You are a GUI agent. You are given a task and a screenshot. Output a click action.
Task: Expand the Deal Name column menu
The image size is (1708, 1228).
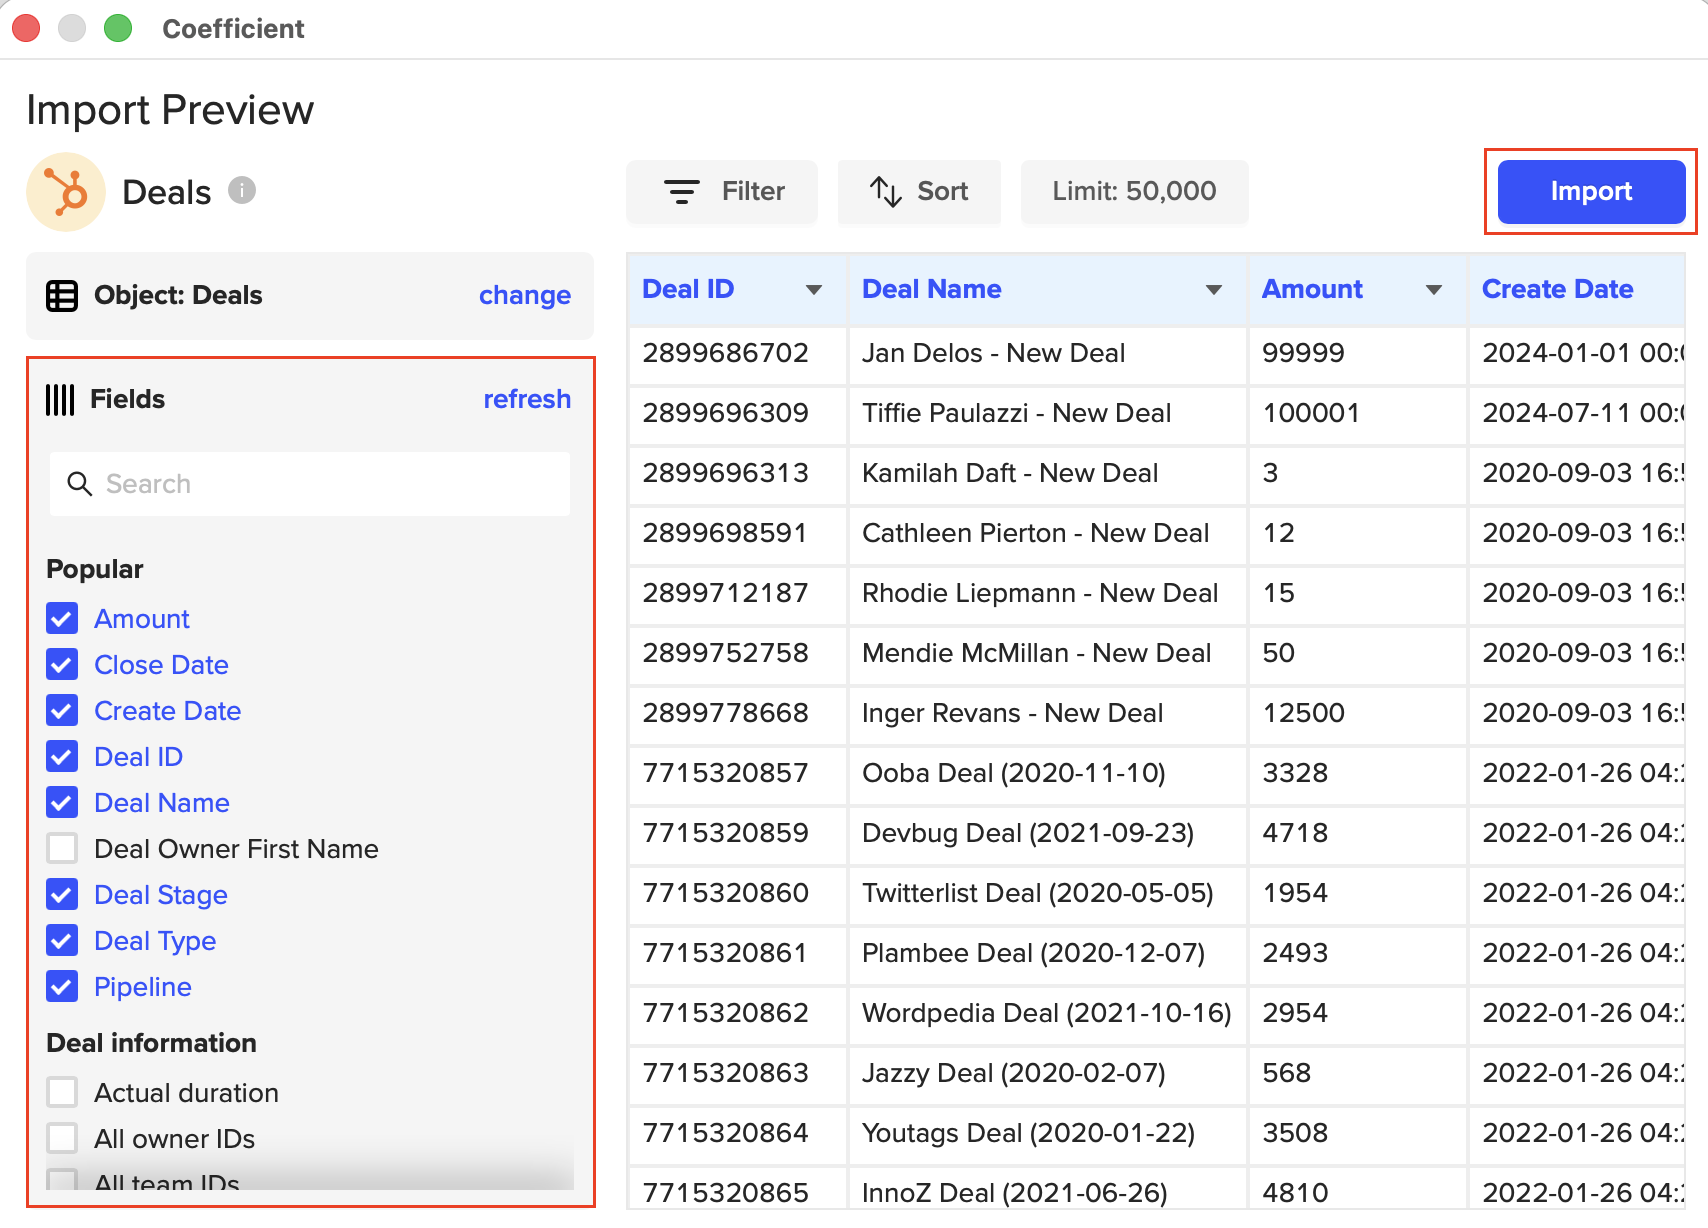coord(1214,290)
